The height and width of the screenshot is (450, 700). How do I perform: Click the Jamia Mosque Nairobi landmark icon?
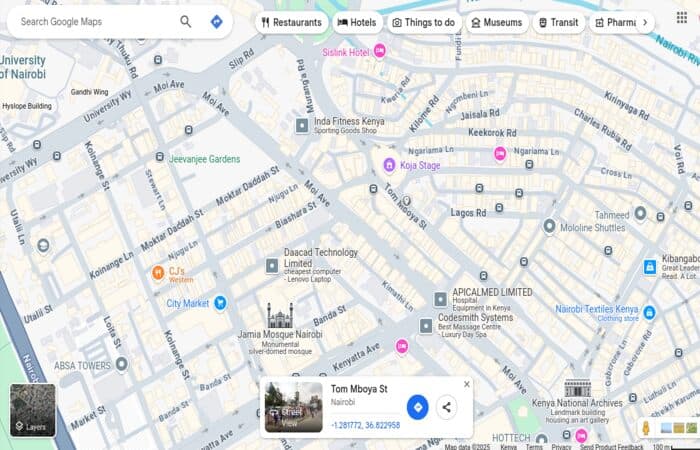tap(280, 315)
